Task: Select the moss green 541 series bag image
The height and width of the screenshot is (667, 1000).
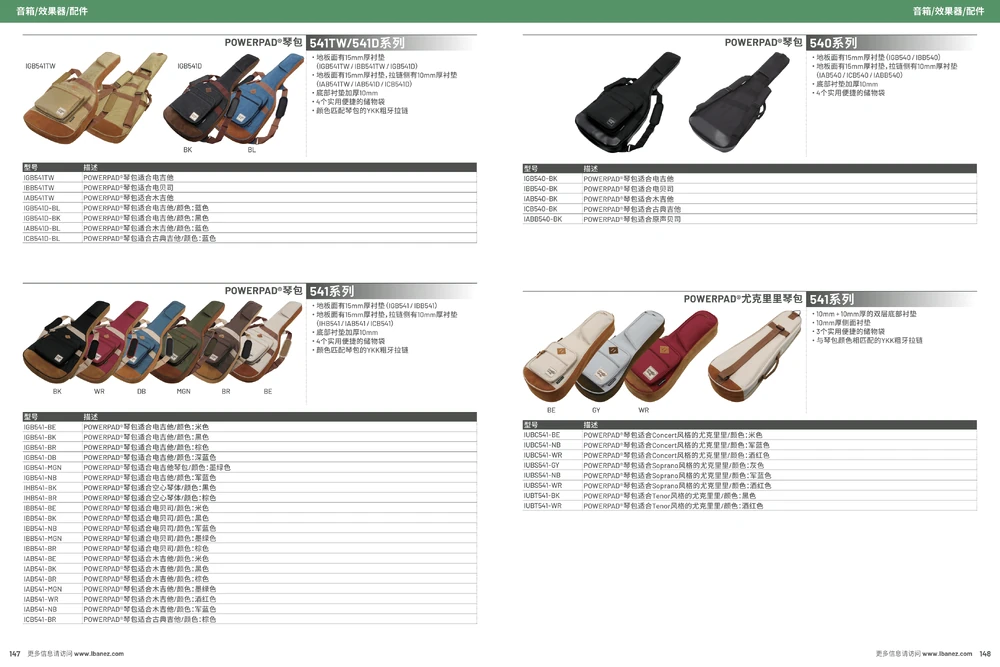Action: [188, 343]
